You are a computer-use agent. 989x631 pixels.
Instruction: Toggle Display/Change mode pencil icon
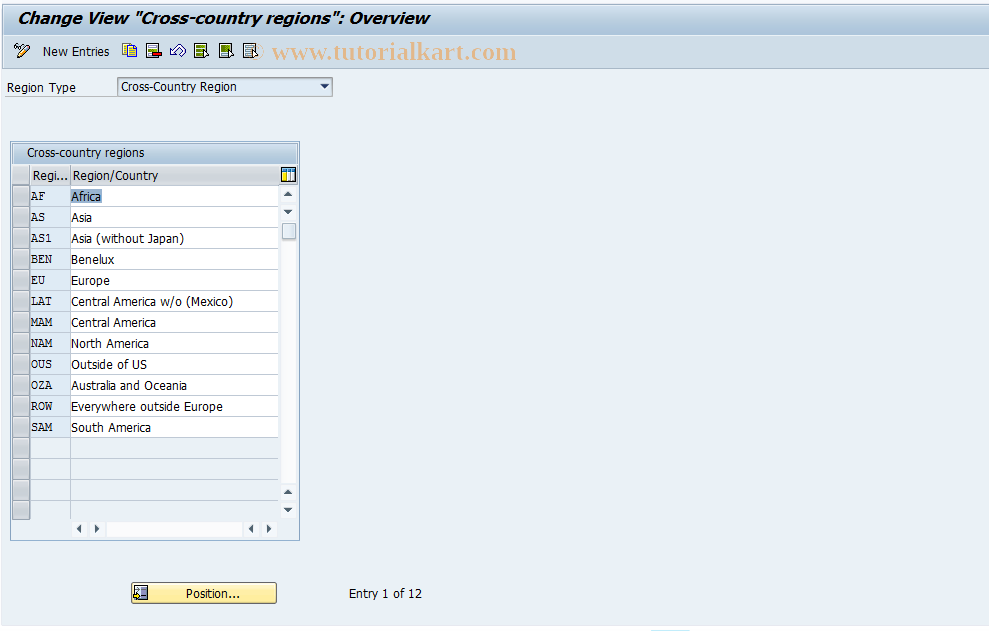coord(21,51)
